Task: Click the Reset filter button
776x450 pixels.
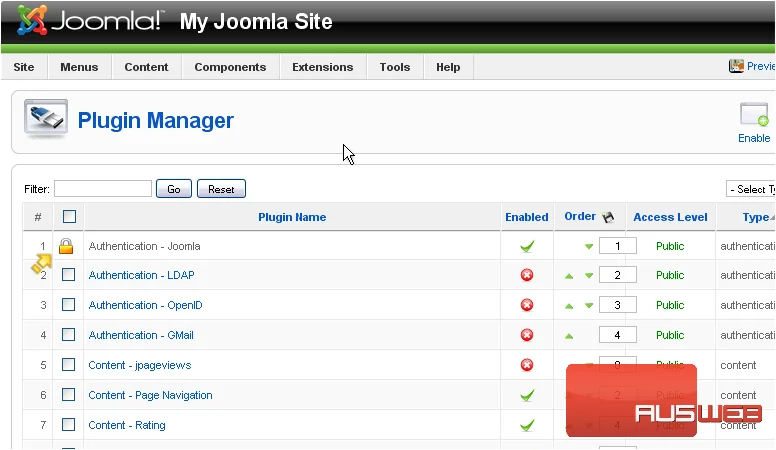Action: [221, 189]
